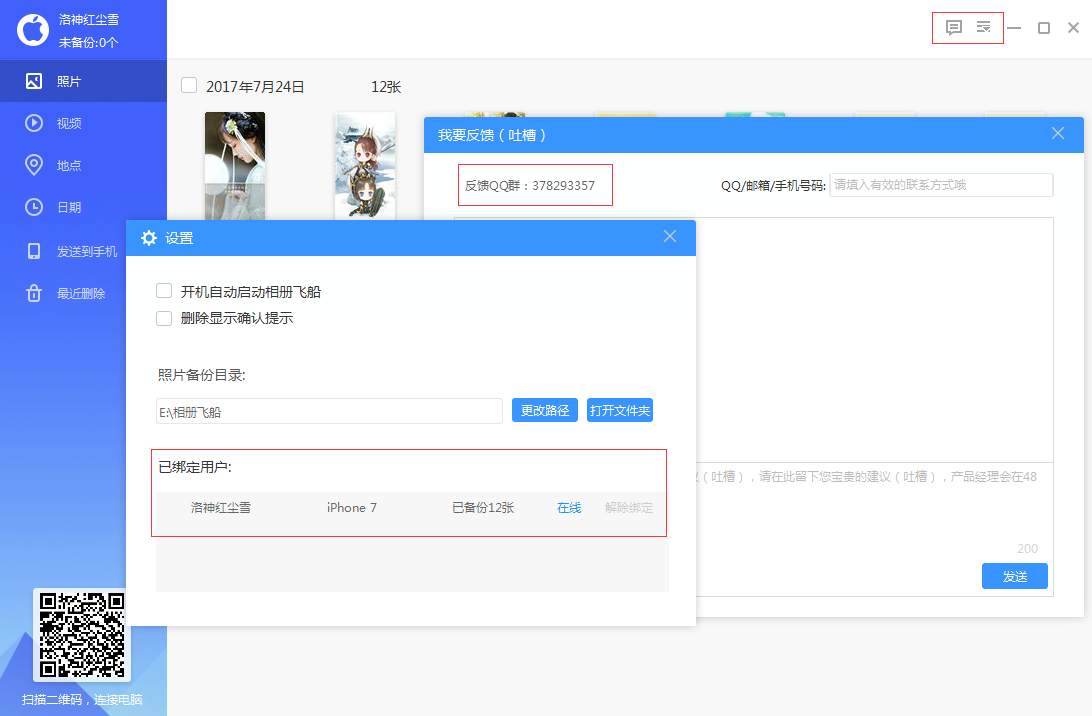The image size is (1092, 716).
Task: Click the app logo avatar in sidebar
Action: (x=33, y=30)
